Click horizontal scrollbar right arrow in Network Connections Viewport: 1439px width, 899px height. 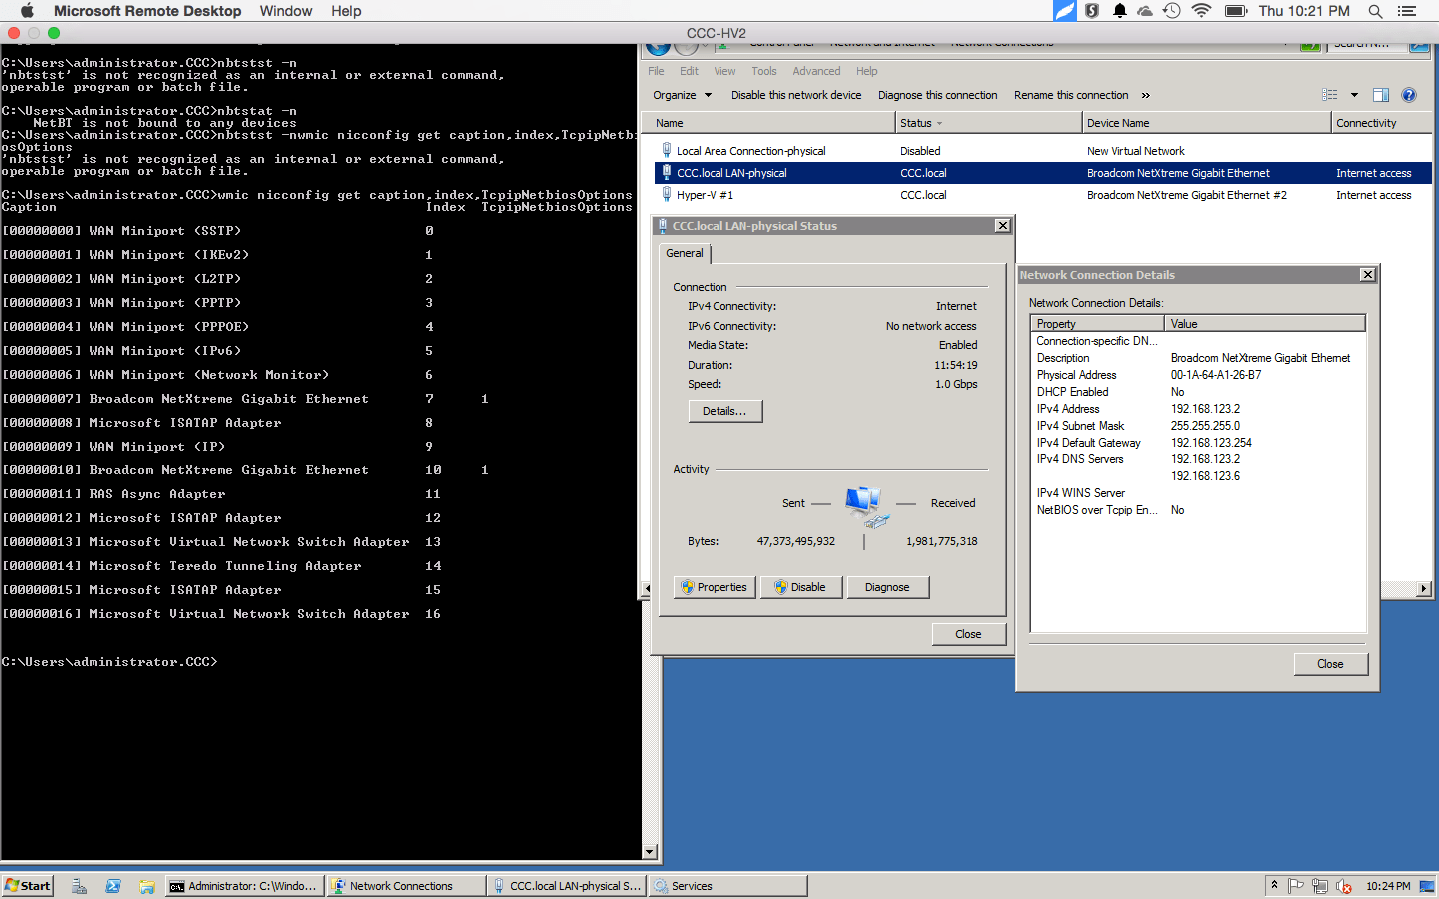[x=1424, y=589]
